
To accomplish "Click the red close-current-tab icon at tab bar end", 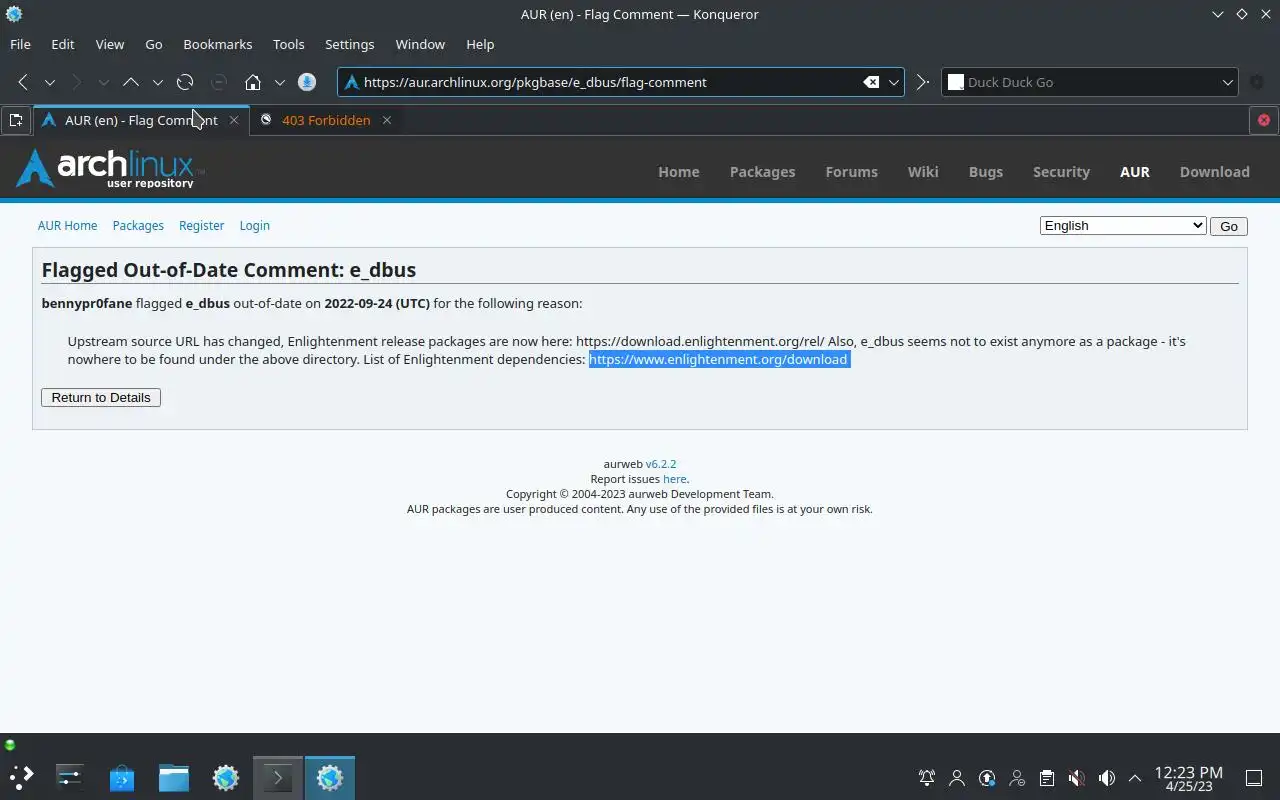I will (1264, 120).
